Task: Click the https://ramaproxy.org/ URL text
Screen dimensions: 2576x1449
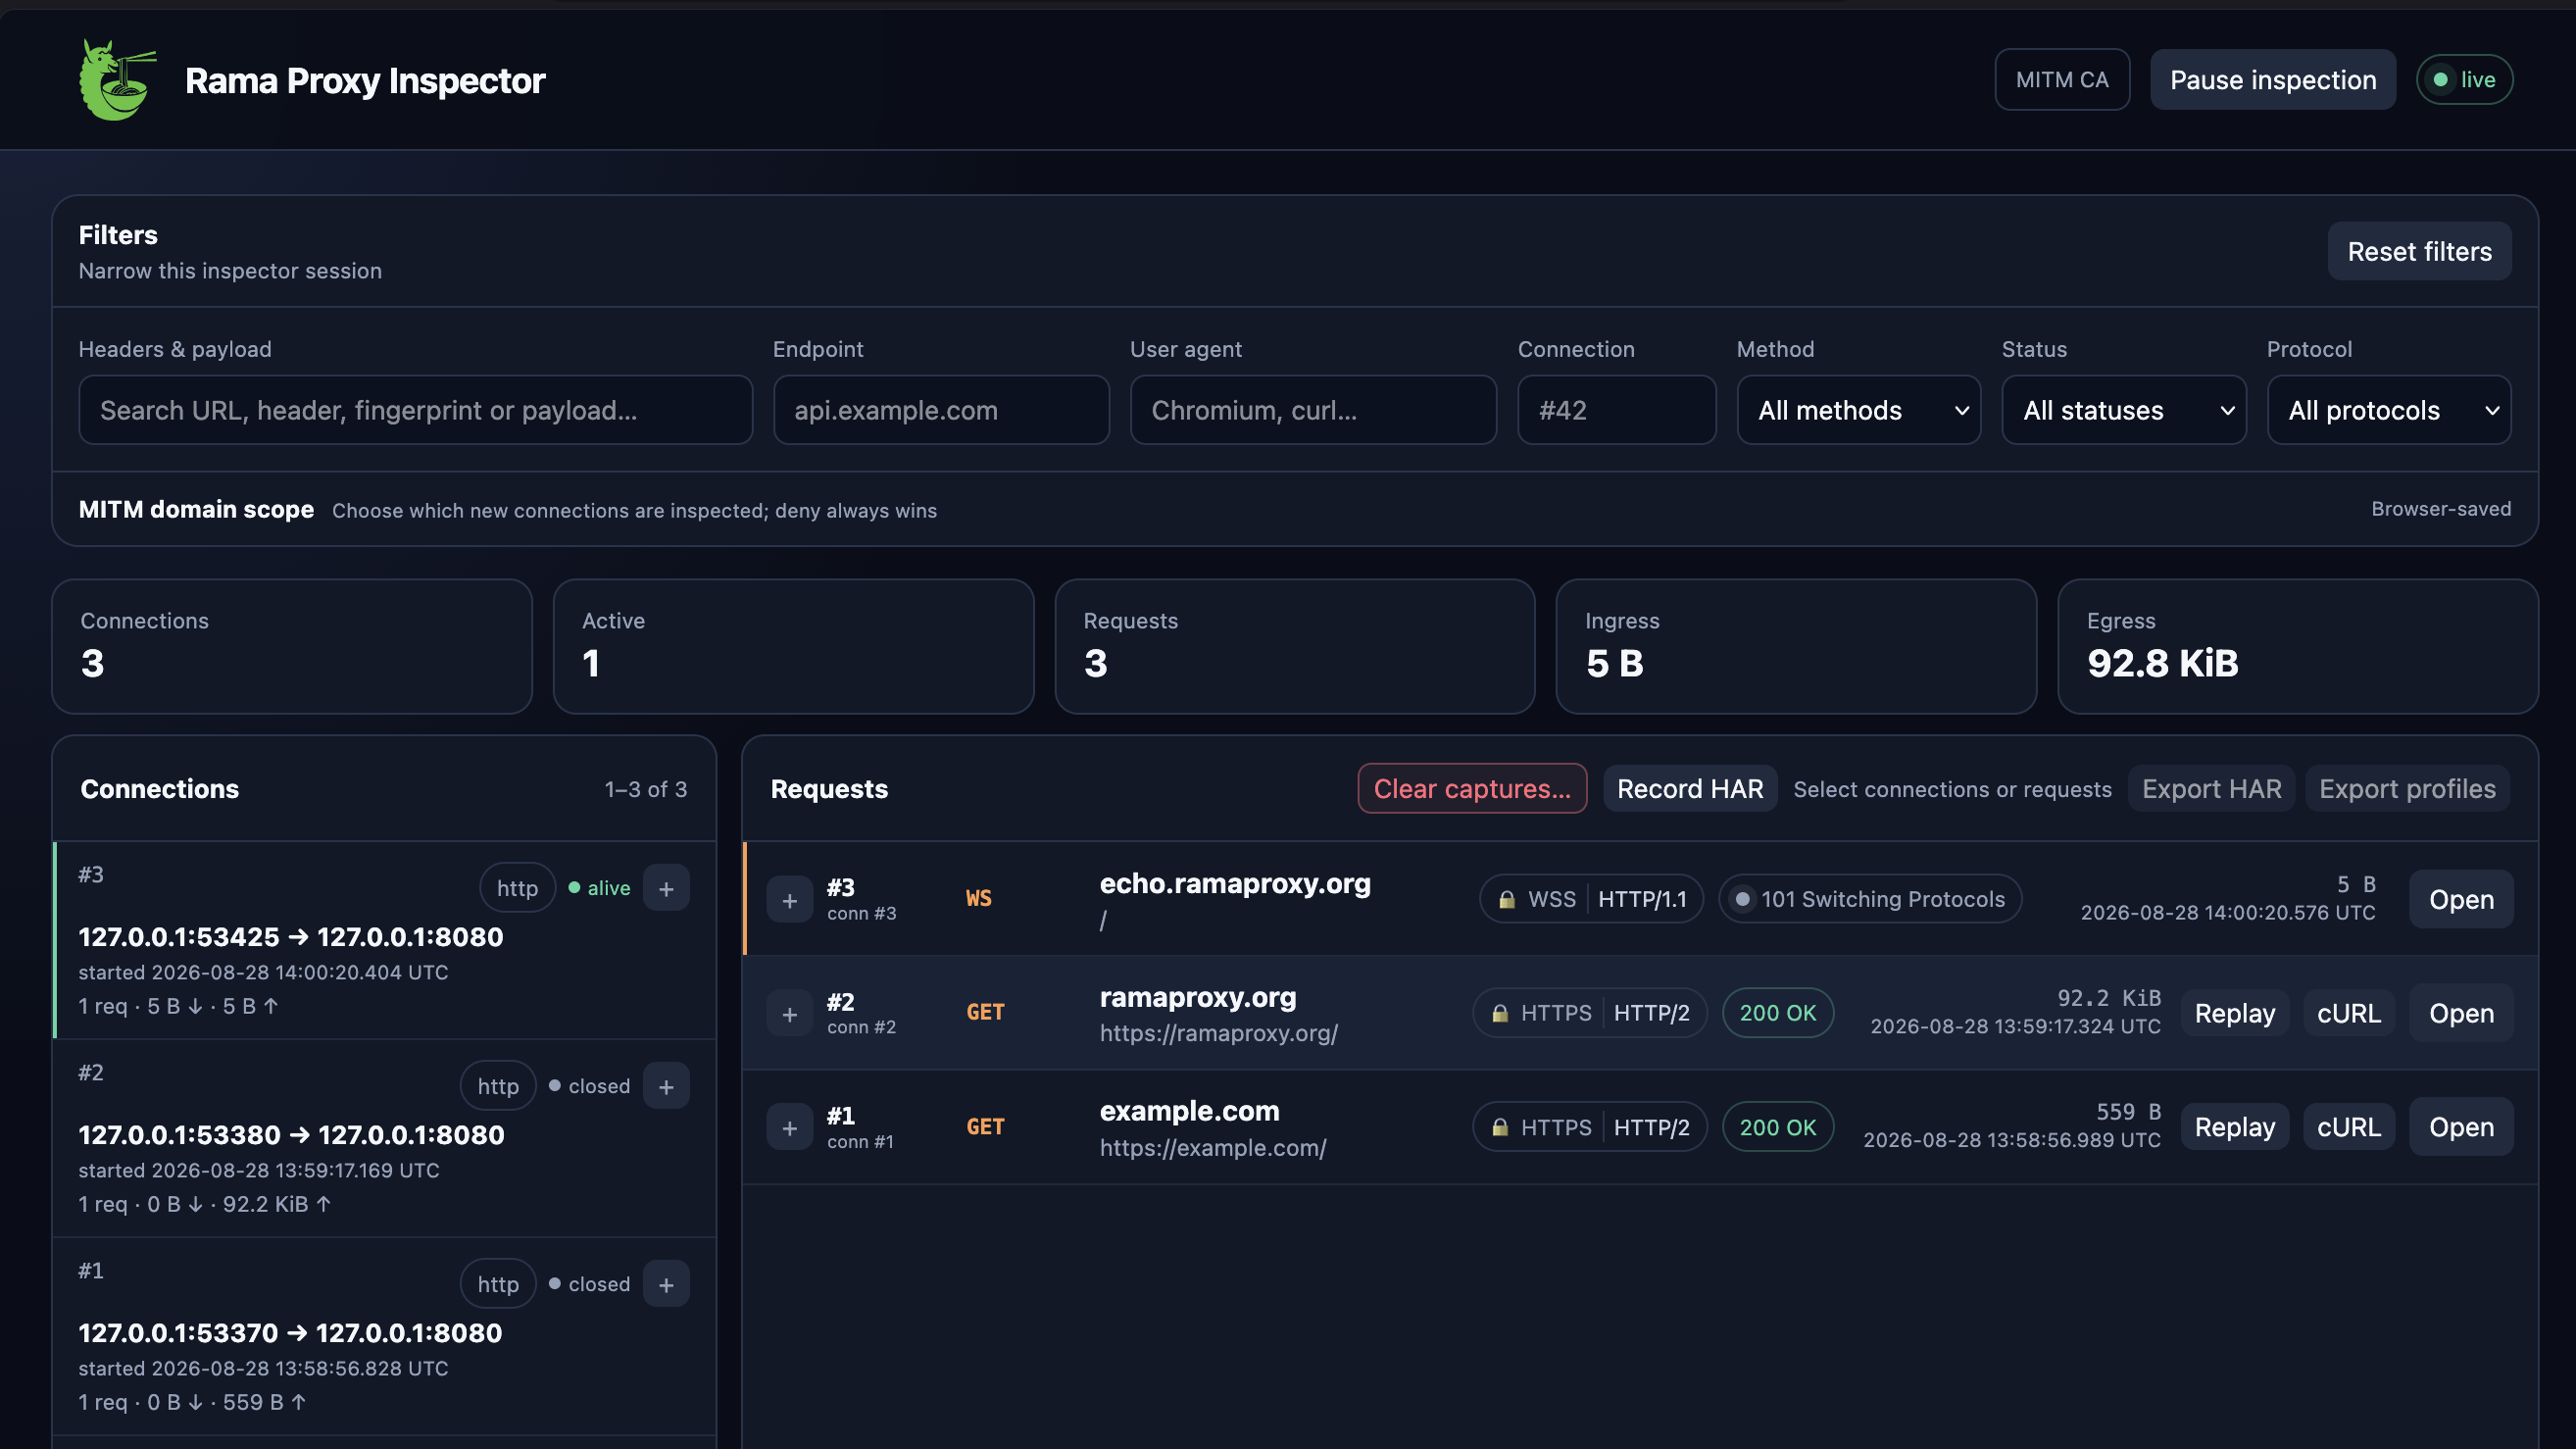Action: point(1218,1033)
